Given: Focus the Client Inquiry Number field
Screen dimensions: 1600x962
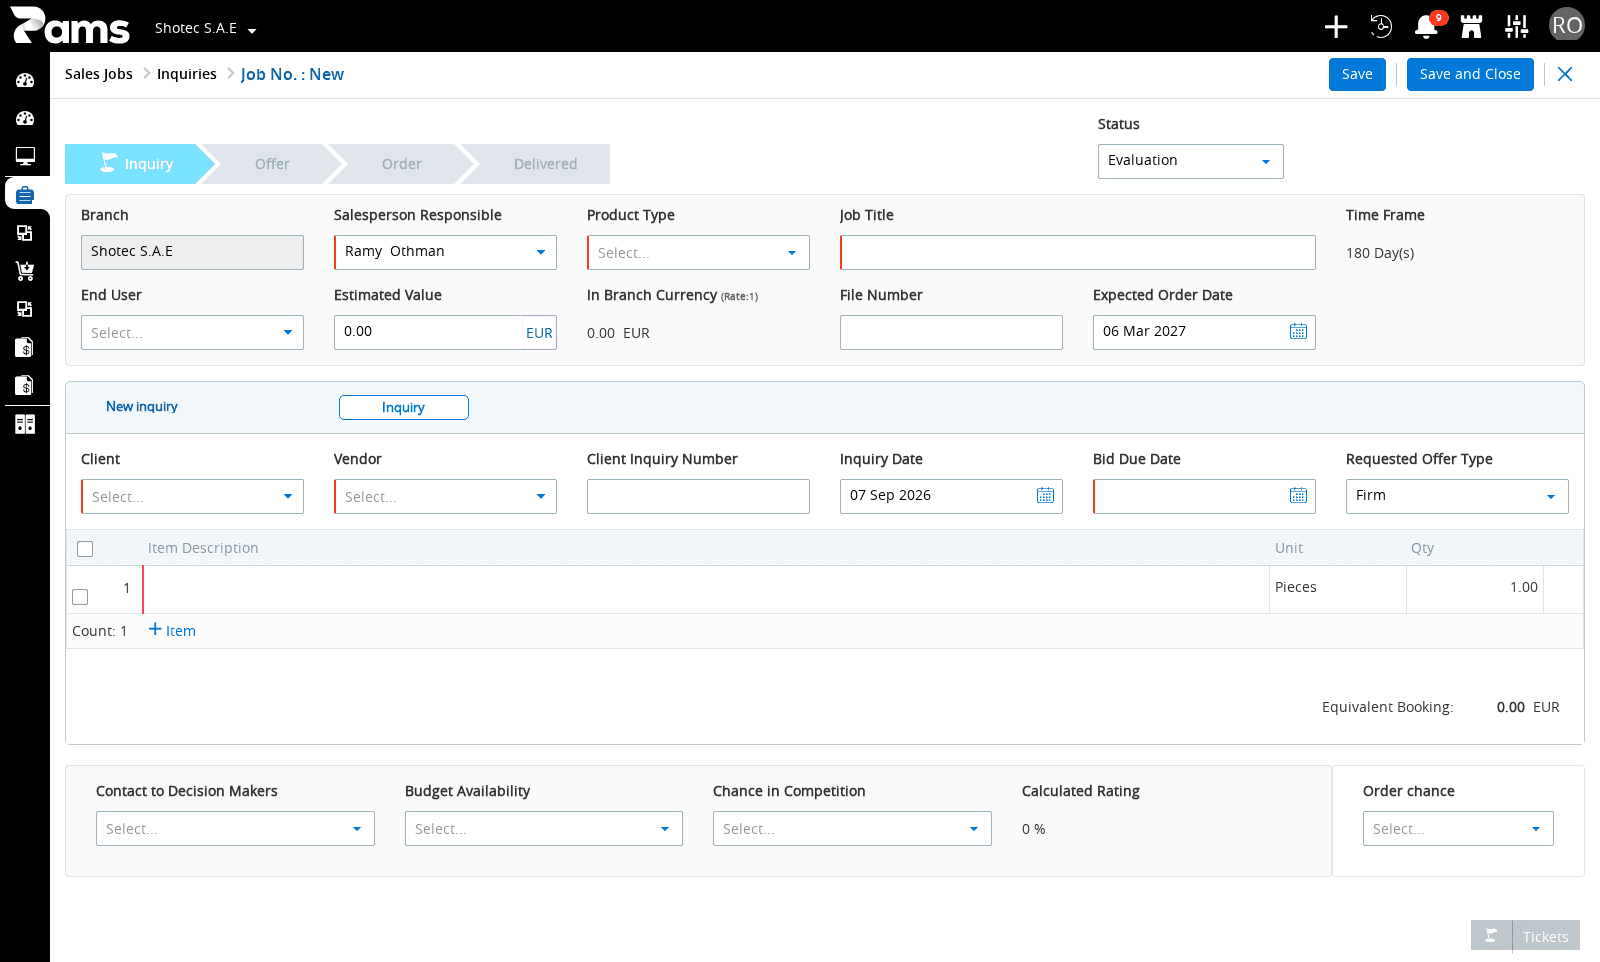Looking at the screenshot, I should tap(698, 496).
